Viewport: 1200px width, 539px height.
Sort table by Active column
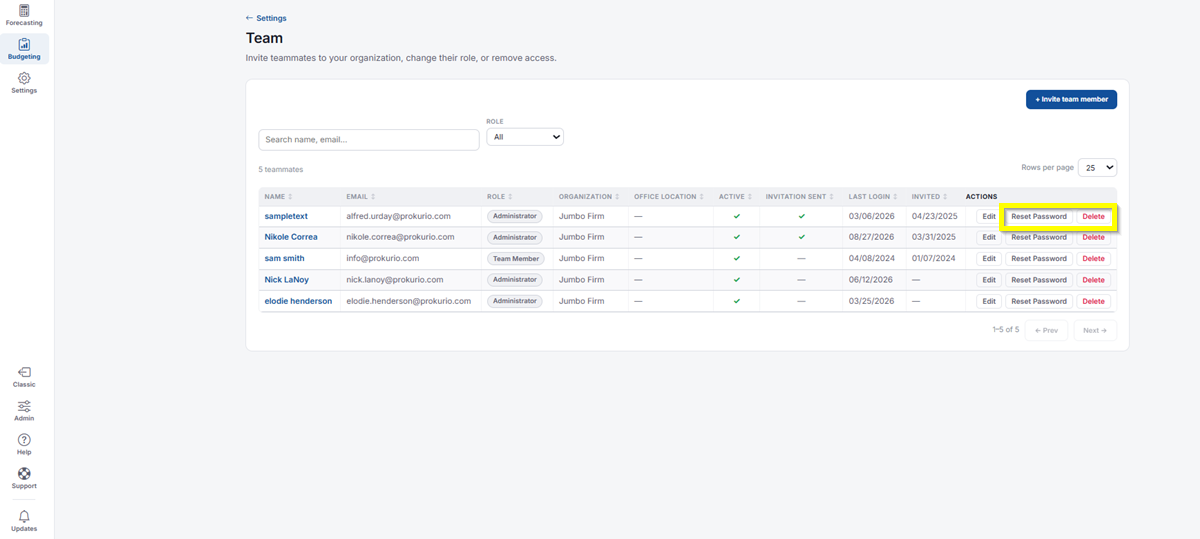(x=735, y=197)
